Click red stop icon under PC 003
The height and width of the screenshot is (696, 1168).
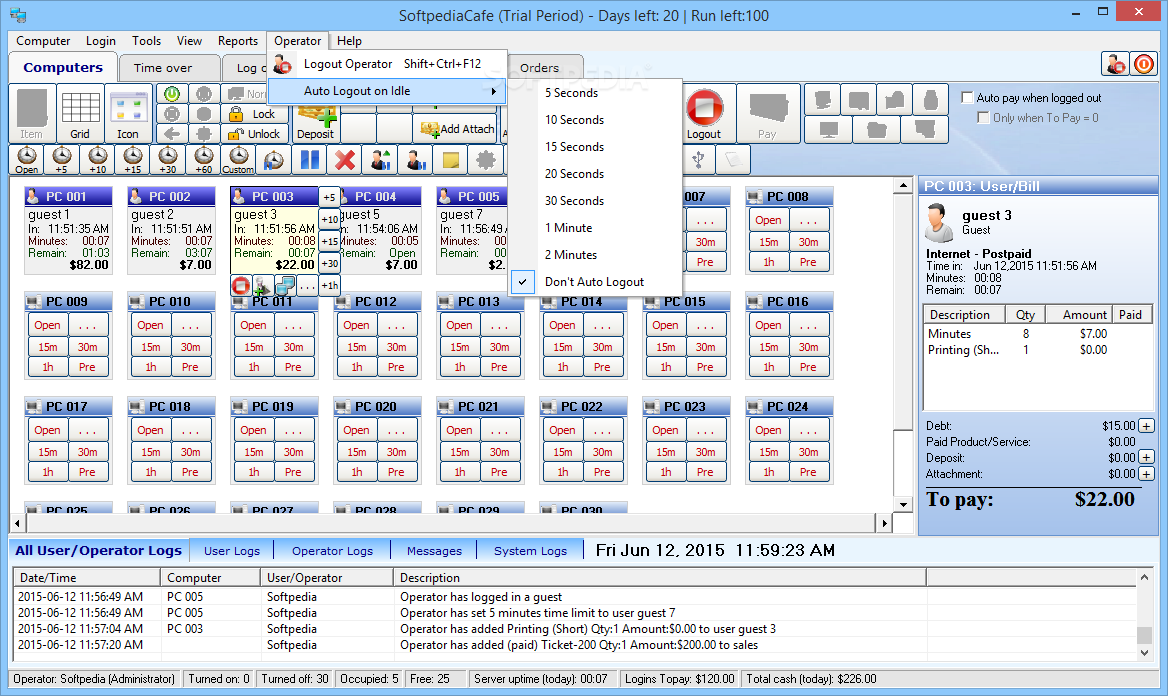[x=241, y=285]
